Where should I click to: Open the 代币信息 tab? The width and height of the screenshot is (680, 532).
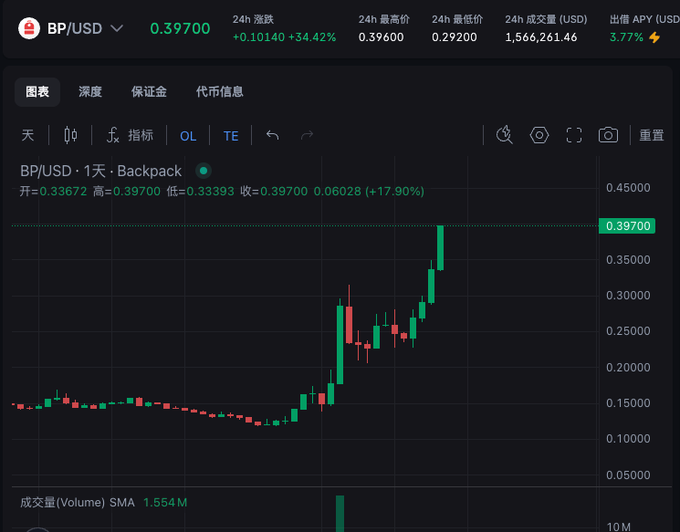pyautogui.click(x=219, y=92)
